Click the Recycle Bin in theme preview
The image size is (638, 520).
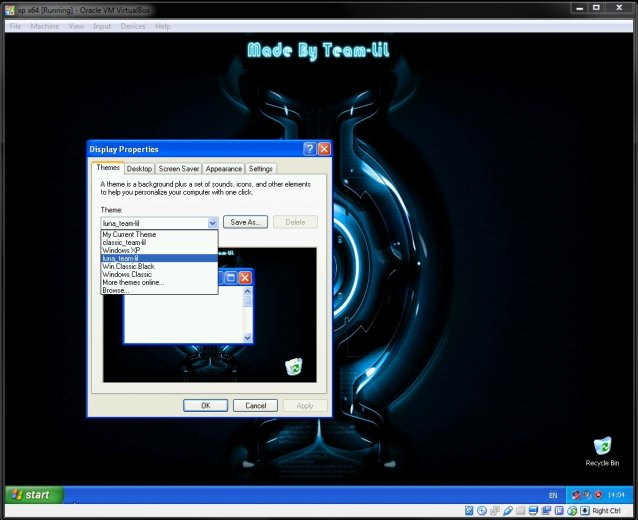click(x=294, y=366)
